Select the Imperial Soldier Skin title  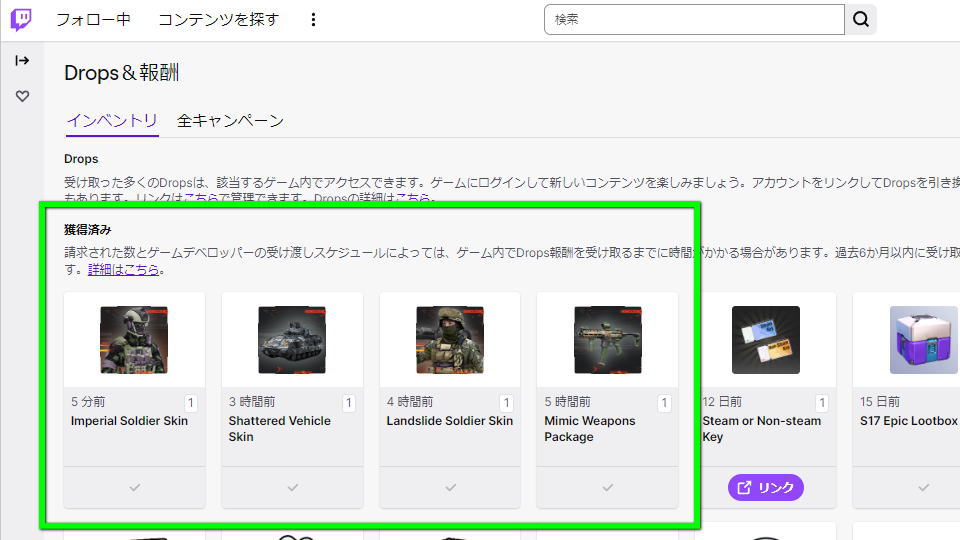(x=129, y=421)
